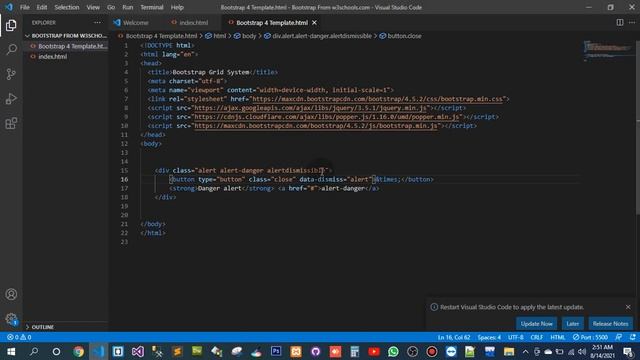
Task: Show hidden system tray icons chevron
Action: click(x=525, y=351)
